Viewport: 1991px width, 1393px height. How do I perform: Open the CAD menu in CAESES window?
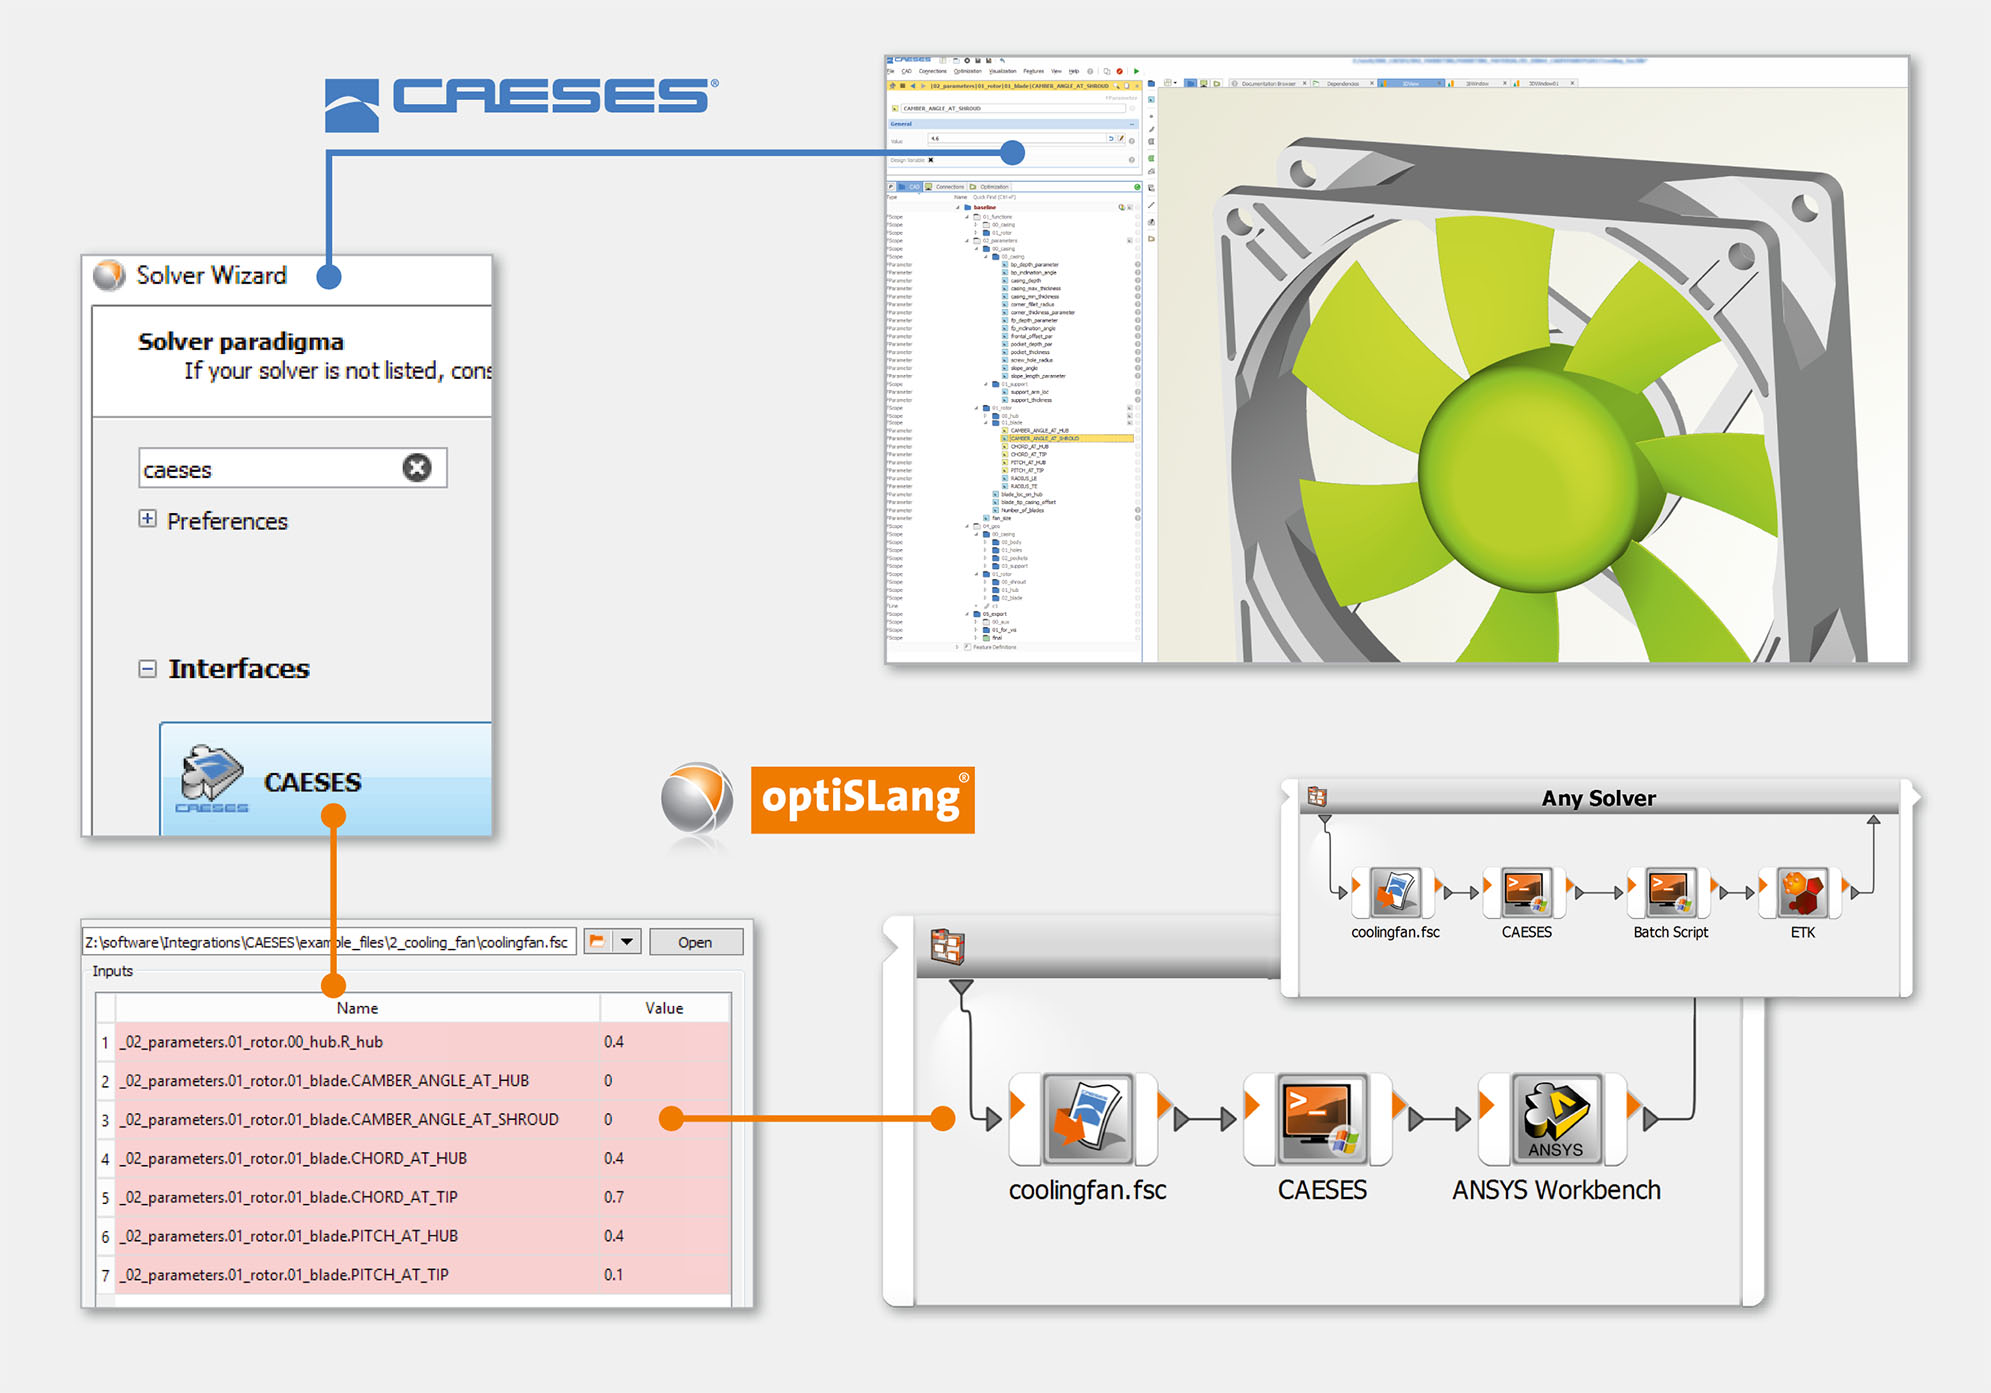[x=907, y=72]
